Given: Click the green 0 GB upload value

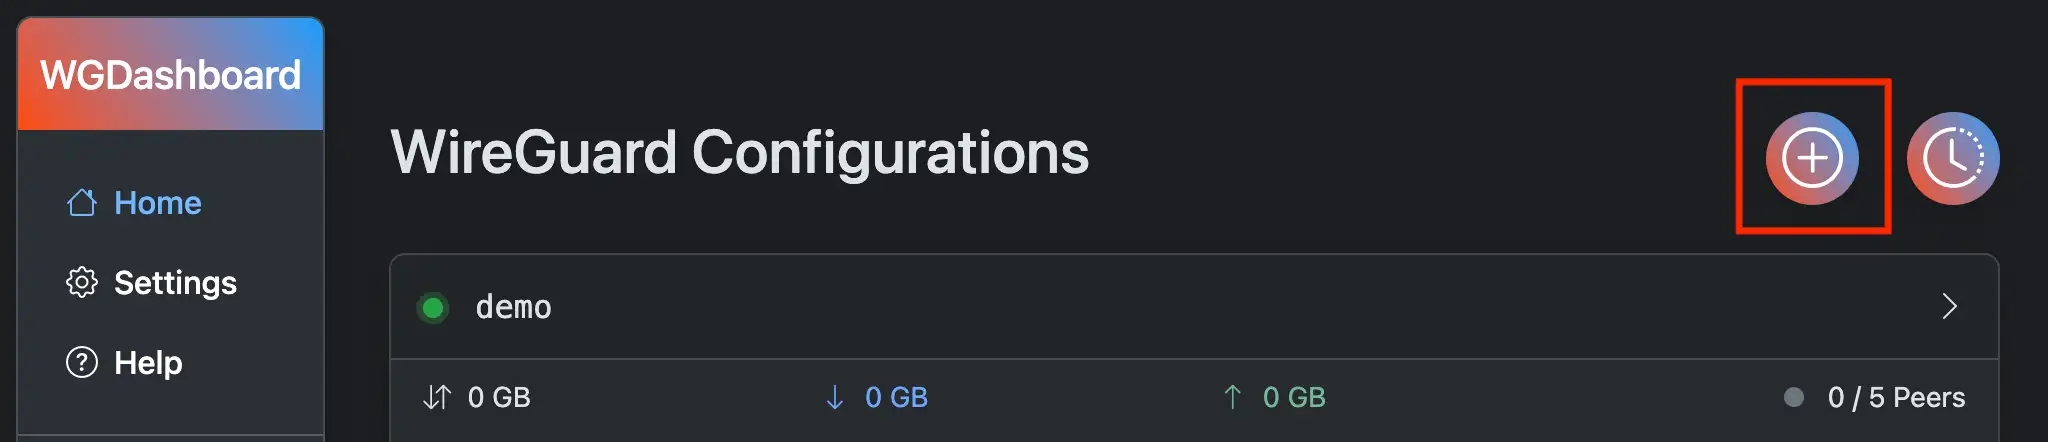Looking at the screenshot, I should (1294, 397).
